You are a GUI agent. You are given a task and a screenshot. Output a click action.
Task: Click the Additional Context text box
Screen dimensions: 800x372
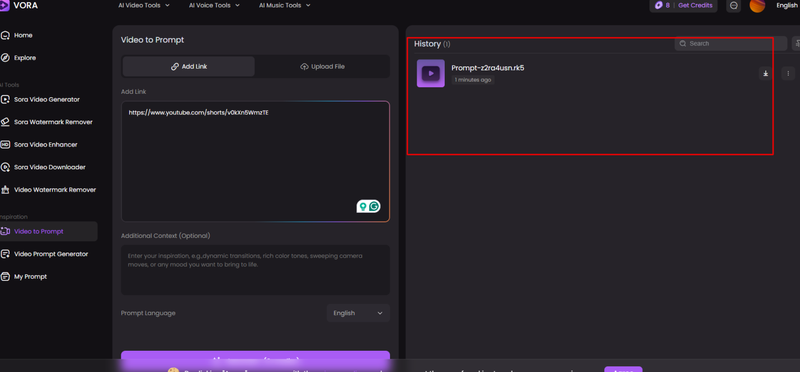(255, 269)
